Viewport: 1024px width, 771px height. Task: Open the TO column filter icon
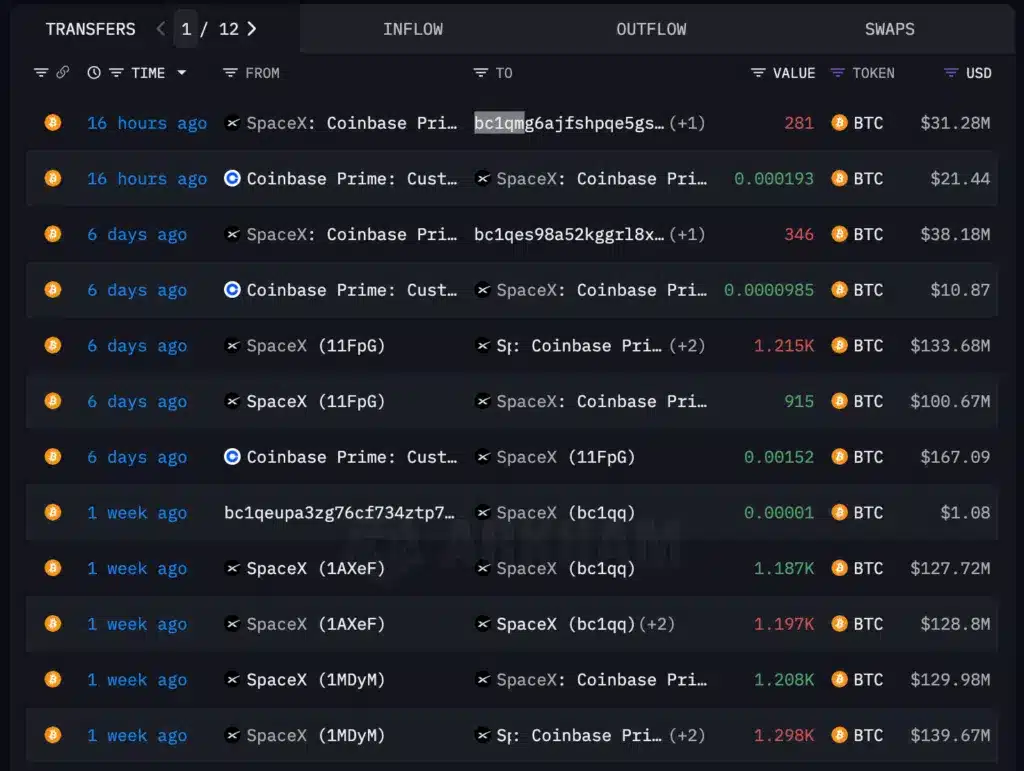point(481,73)
